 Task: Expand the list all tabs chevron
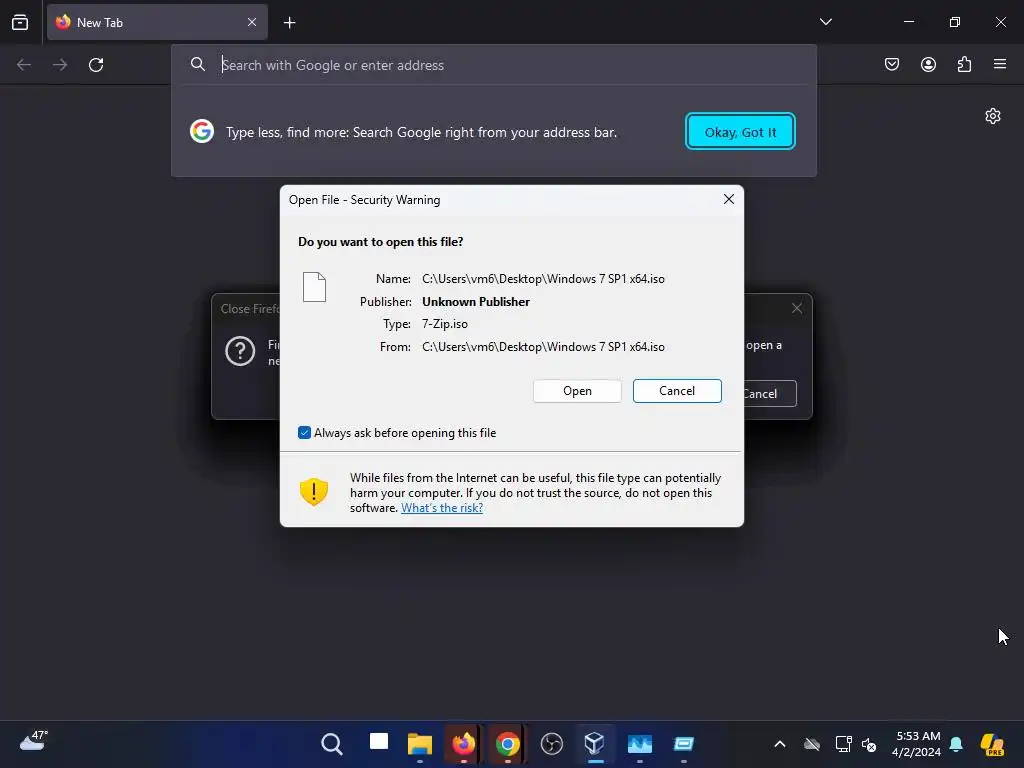point(825,22)
